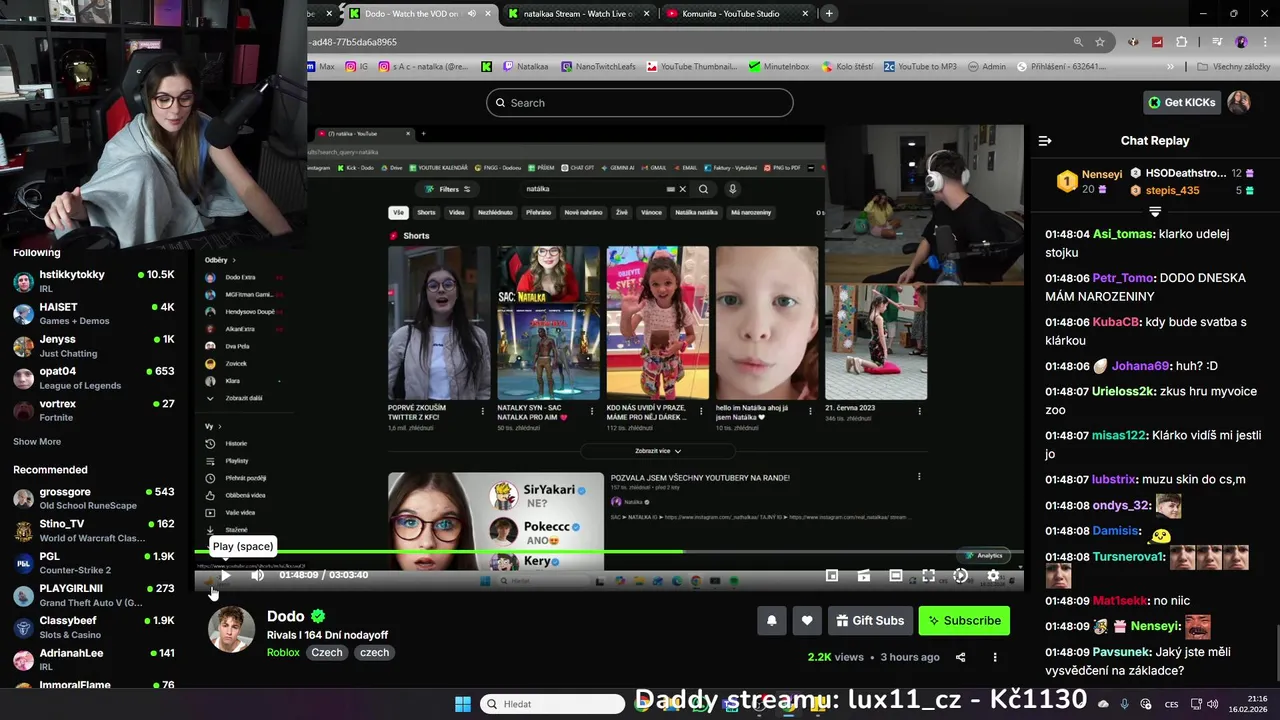Open followed channel Jenyss
Viewport: 1280px width, 720px height.
click(95, 346)
